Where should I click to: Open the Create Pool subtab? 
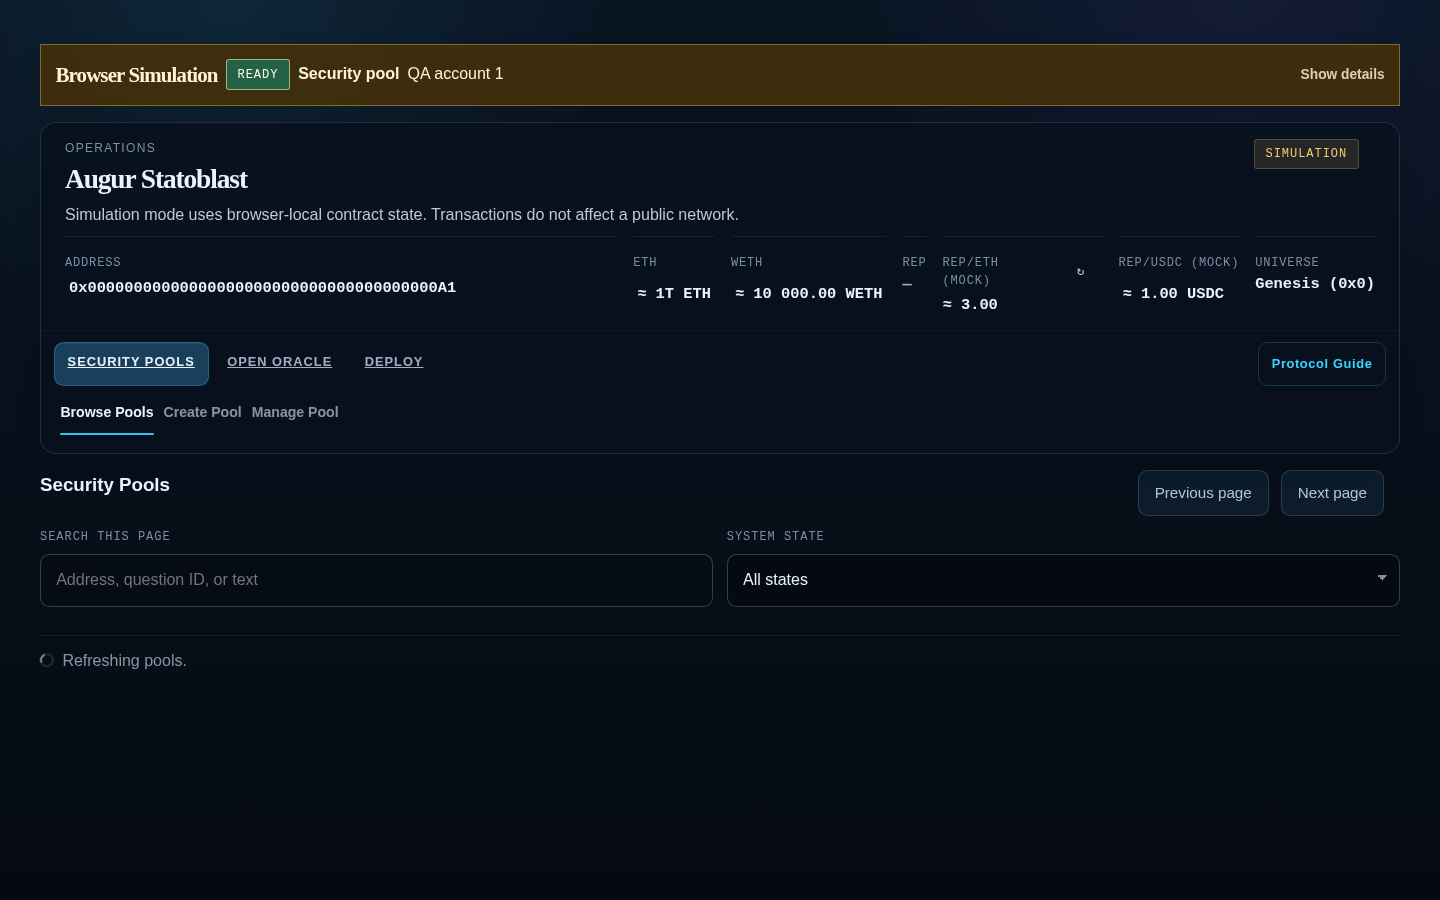pyautogui.click(x=202, y=412)
